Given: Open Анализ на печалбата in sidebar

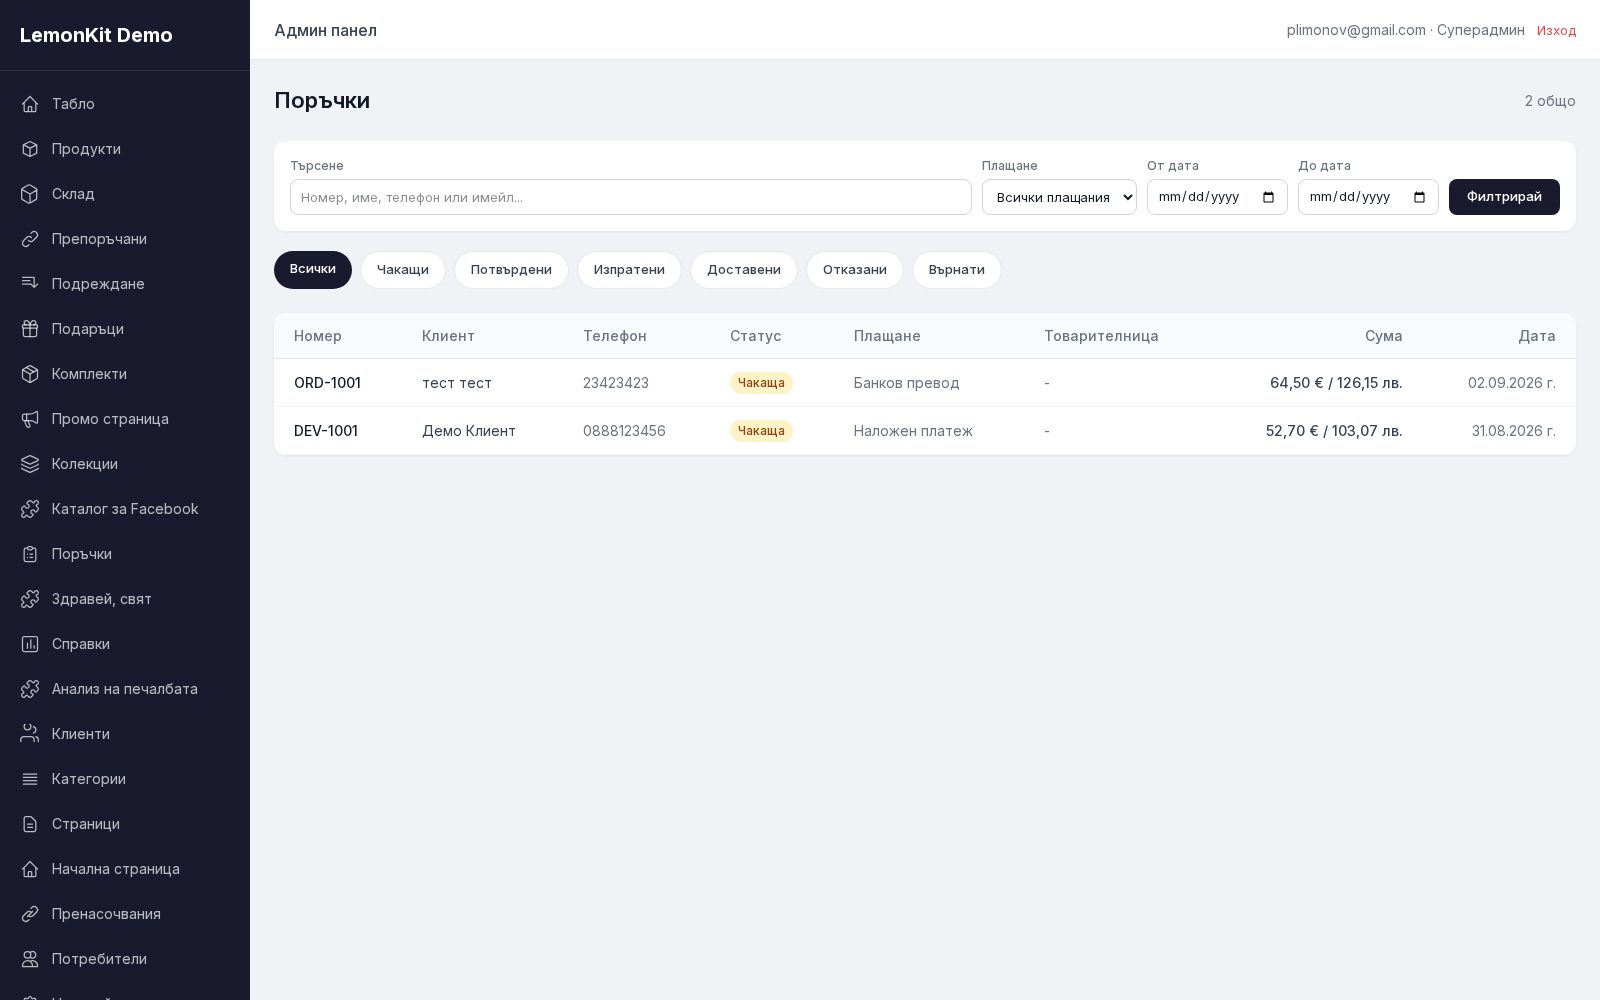Looking at the screenshot, I should [125, 689].
